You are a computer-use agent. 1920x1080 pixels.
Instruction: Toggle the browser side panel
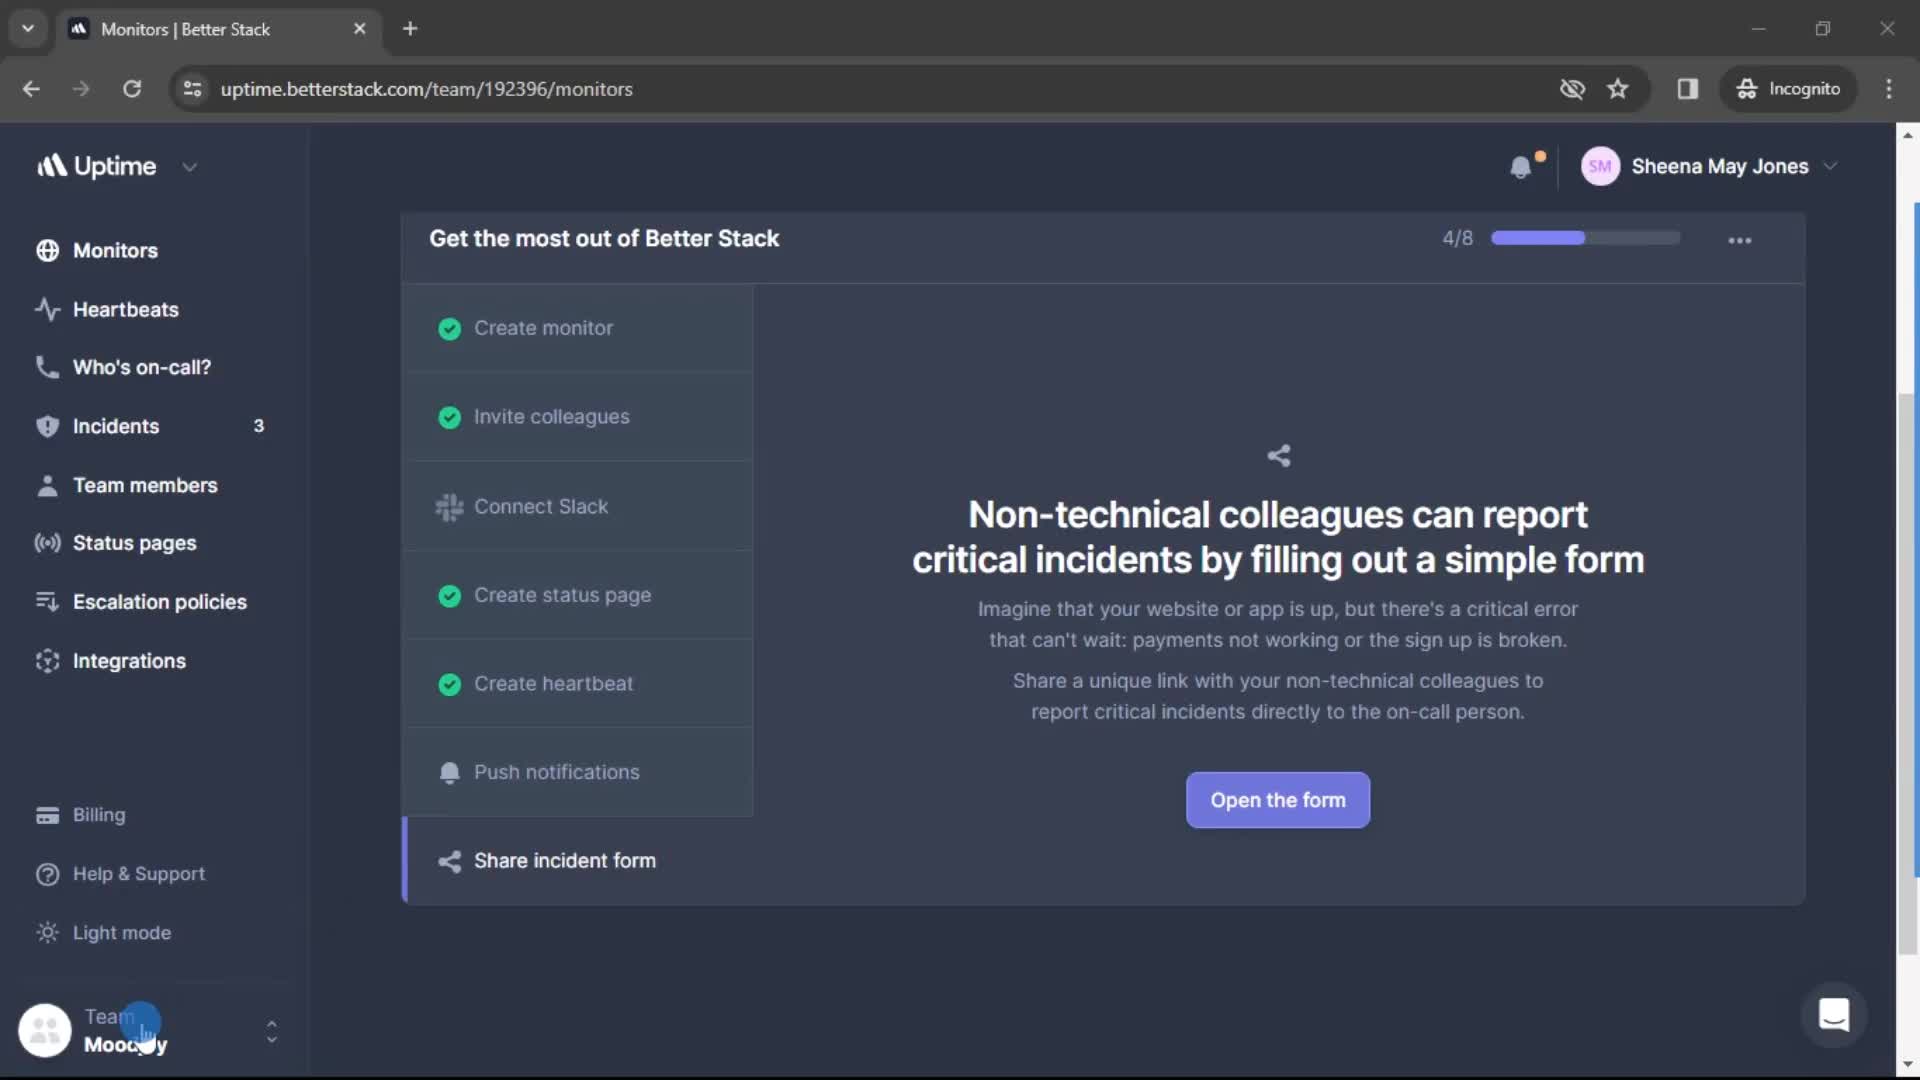tap(1688, 89)
